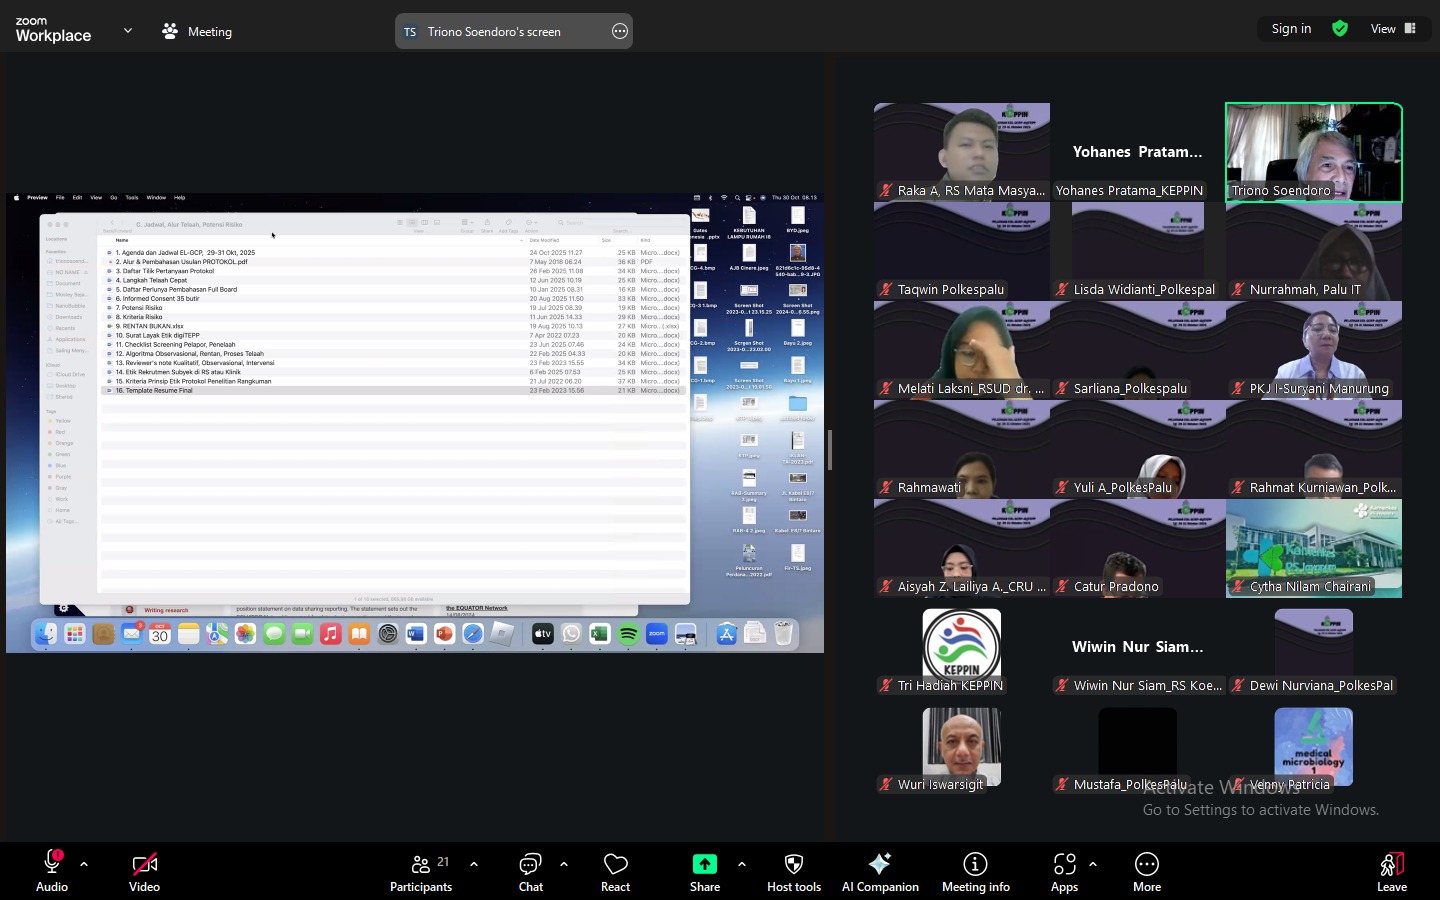Viewport: 1440px width, 900px height.
Task: Open the Chat panel
Action: click(x=530, y=872)
